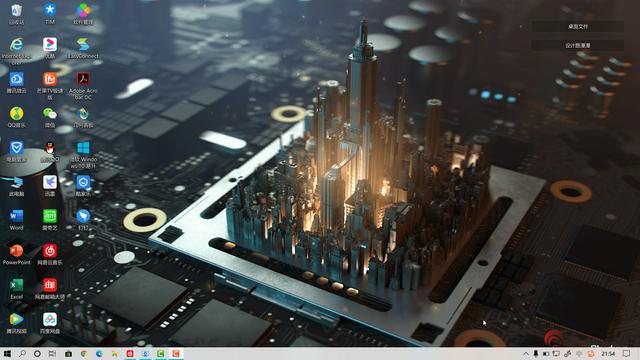Open the Recycle Bin icon
640x360 pixels.
(x=16, y=13)
